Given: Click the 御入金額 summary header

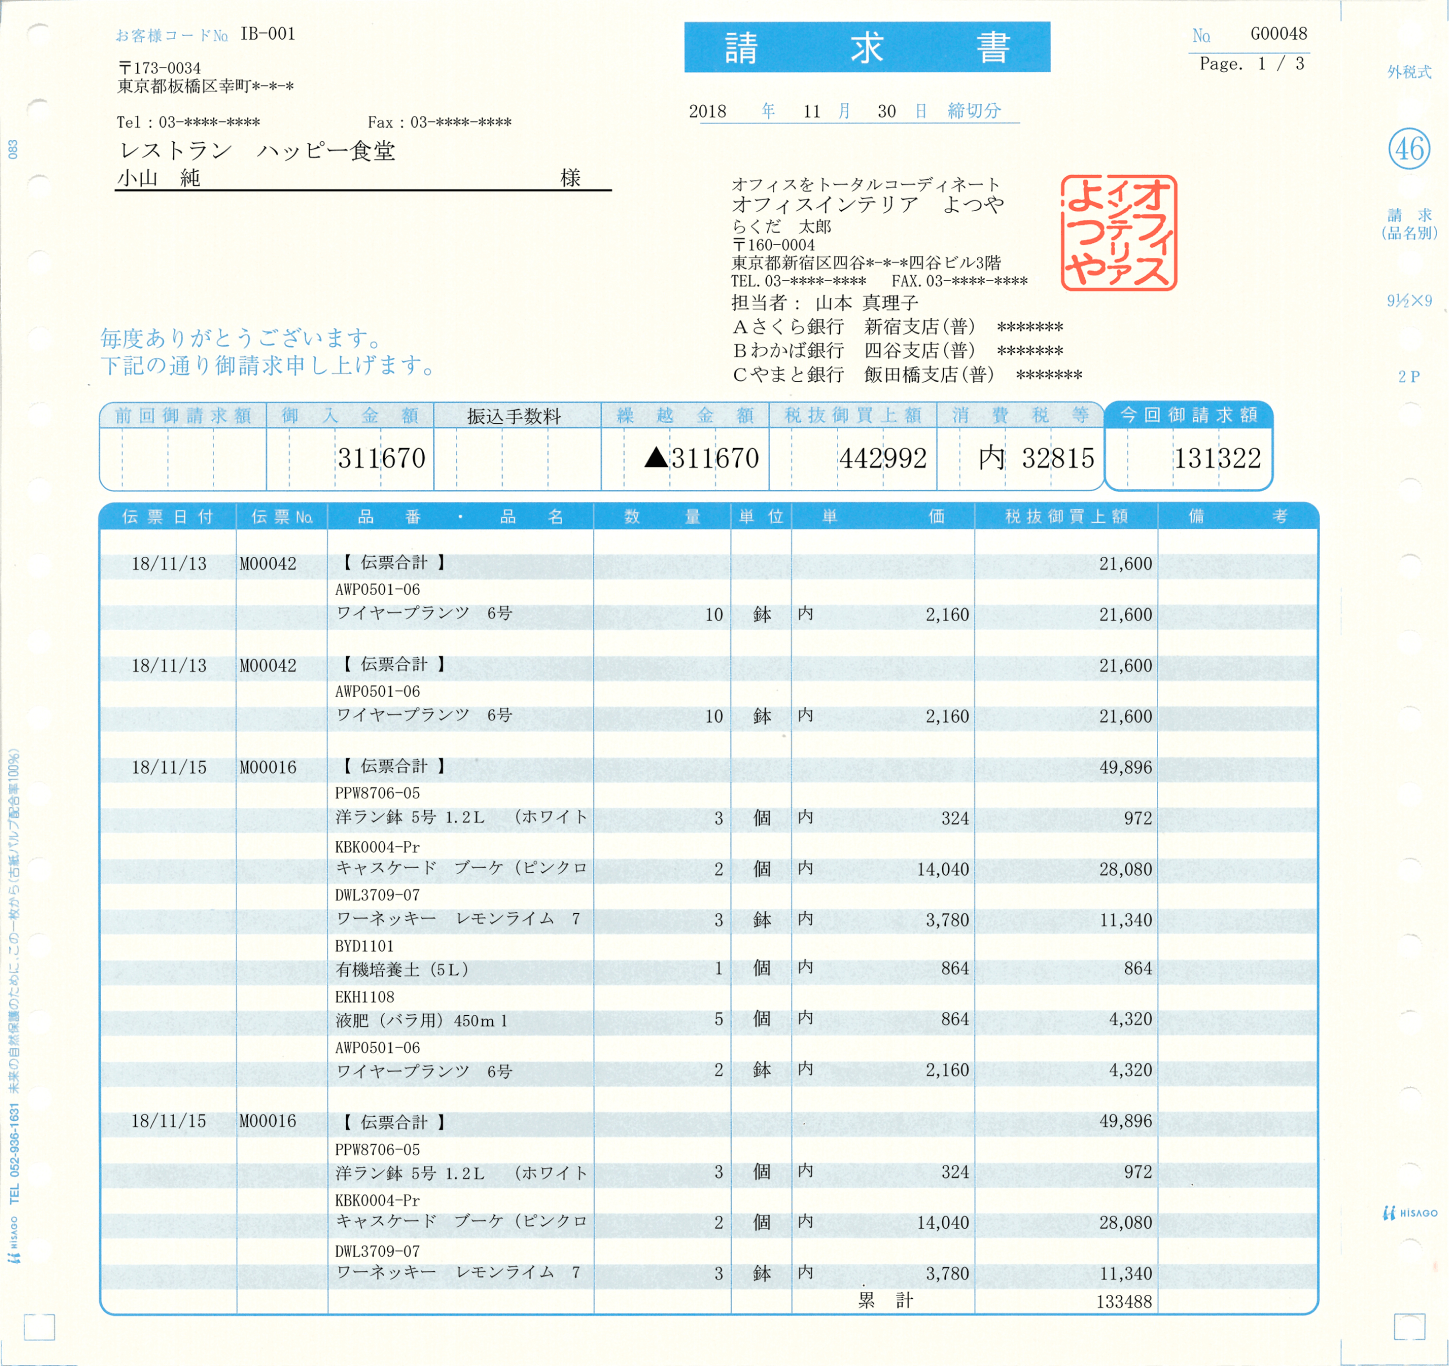Looking at the screenshot, I should (350, 416).
